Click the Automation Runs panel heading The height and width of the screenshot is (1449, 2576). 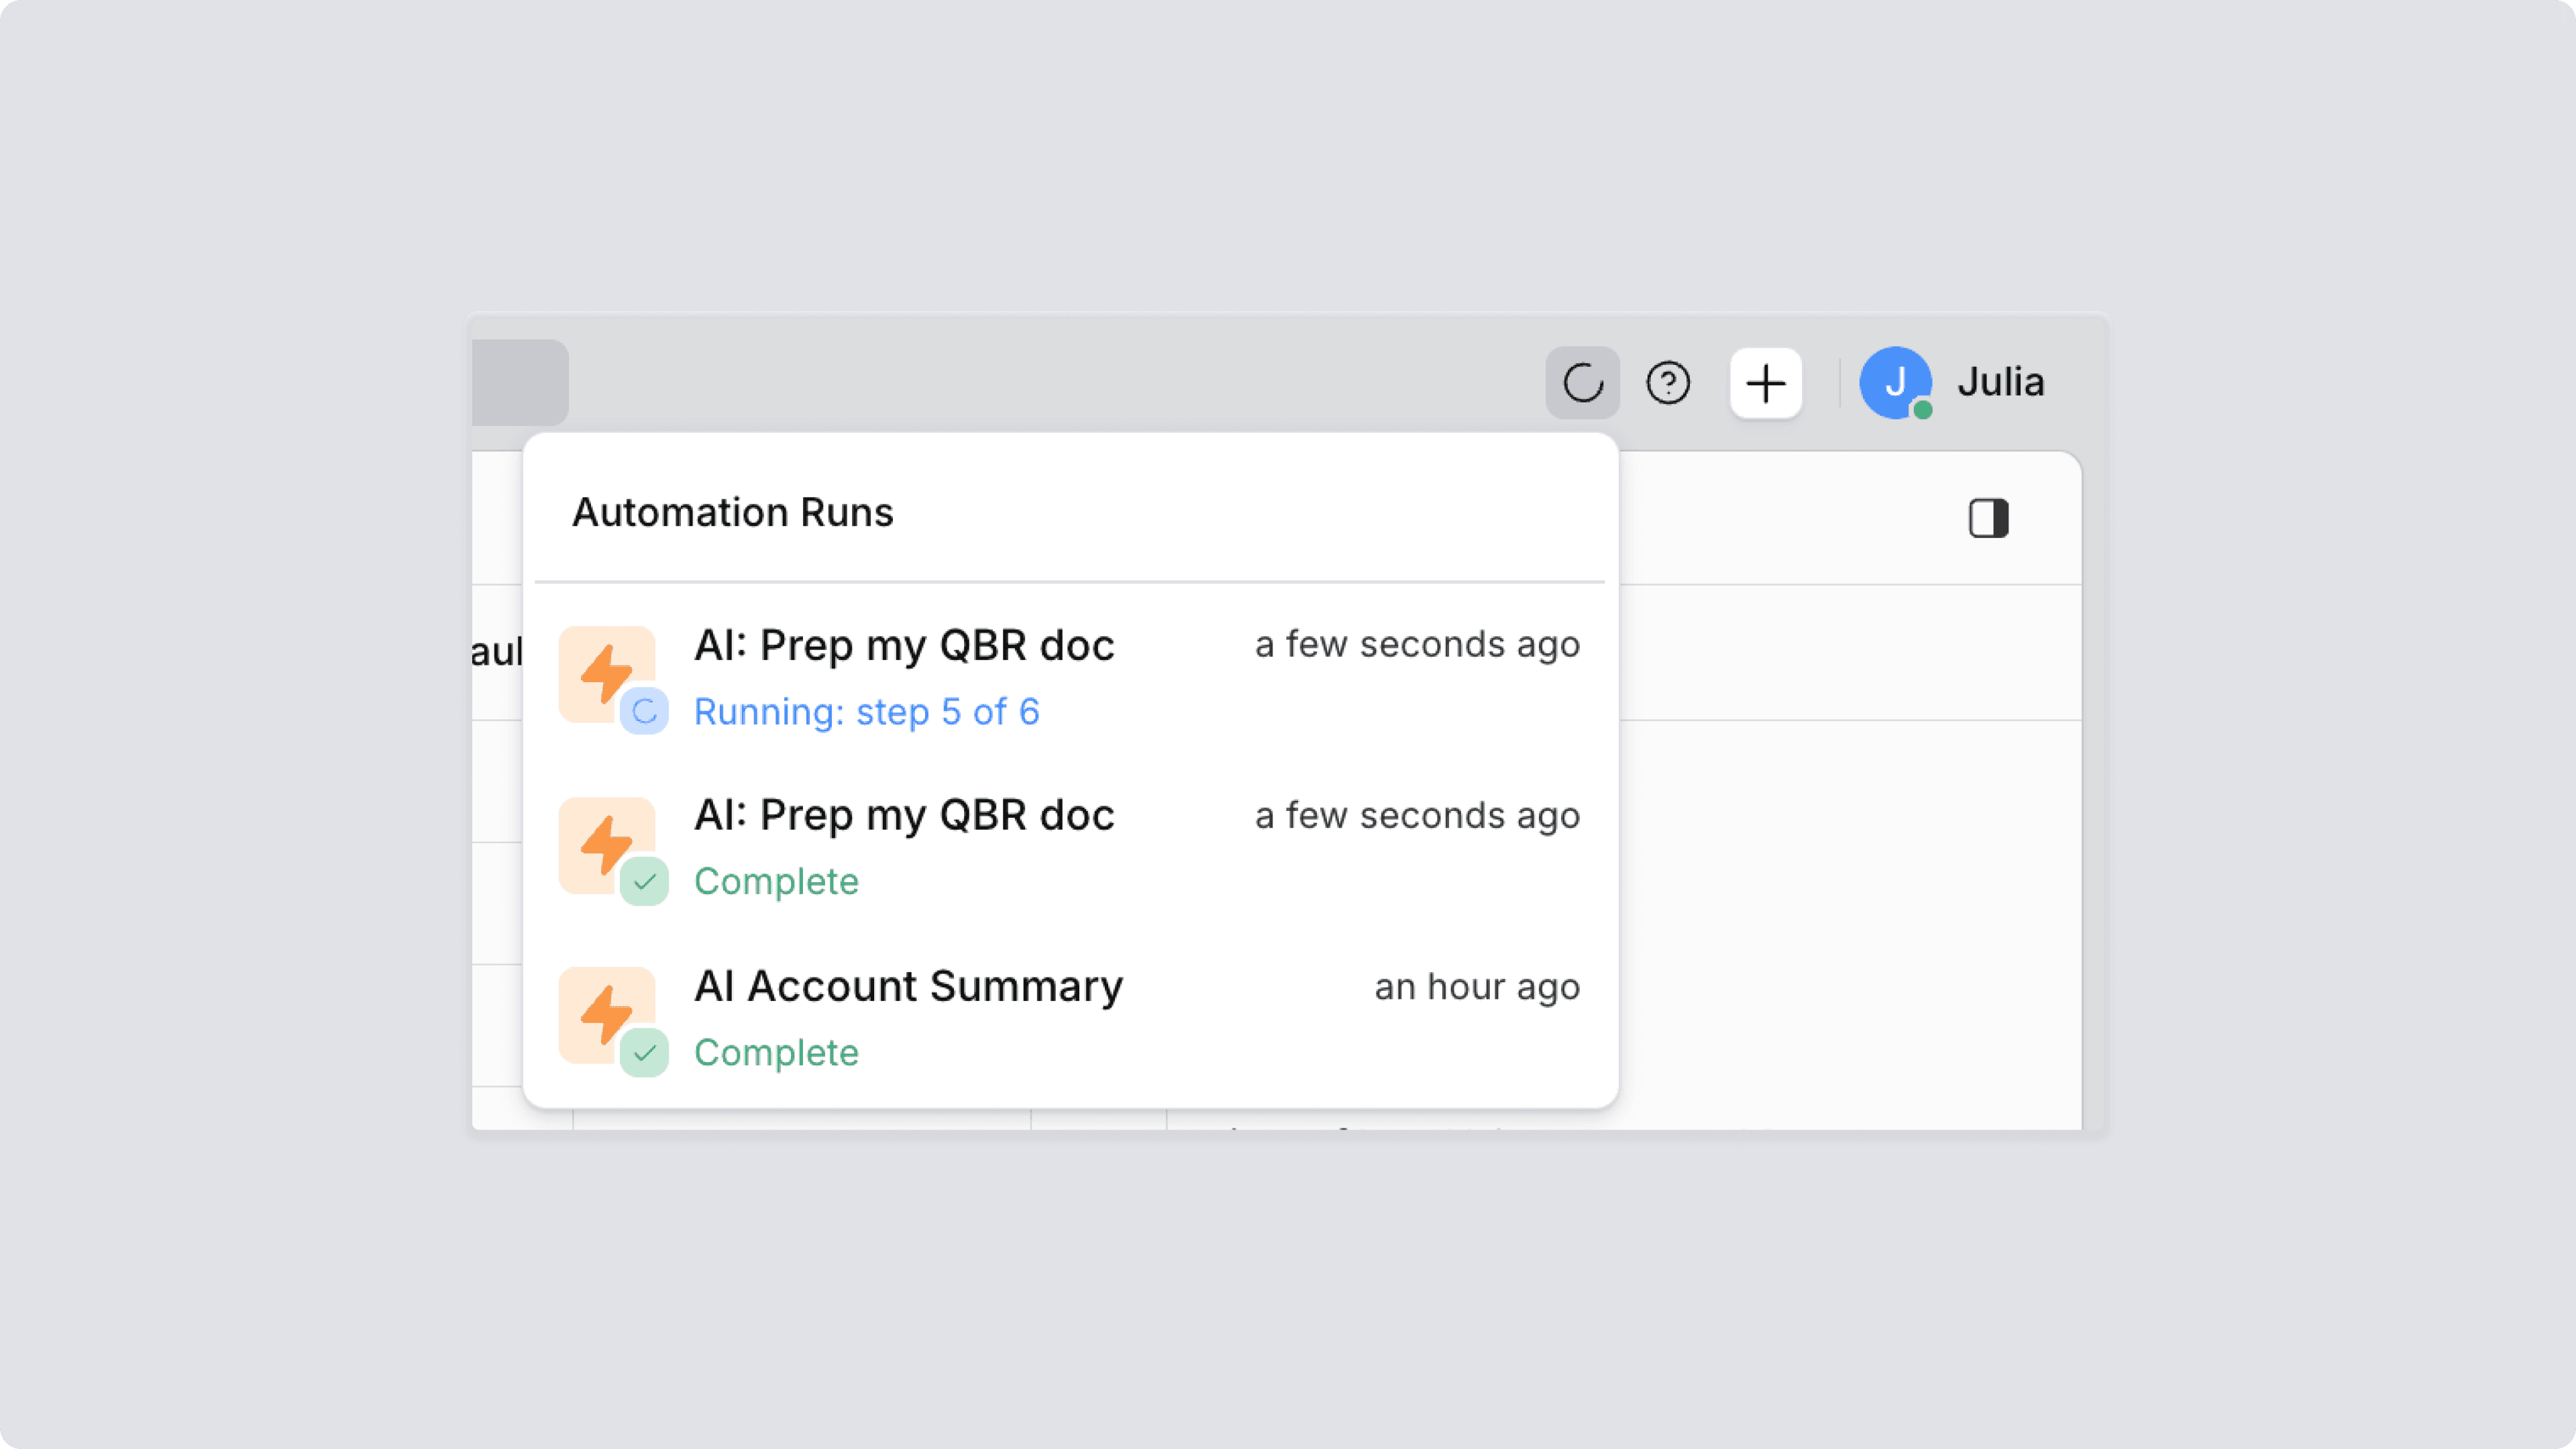(x=732, y=512)
